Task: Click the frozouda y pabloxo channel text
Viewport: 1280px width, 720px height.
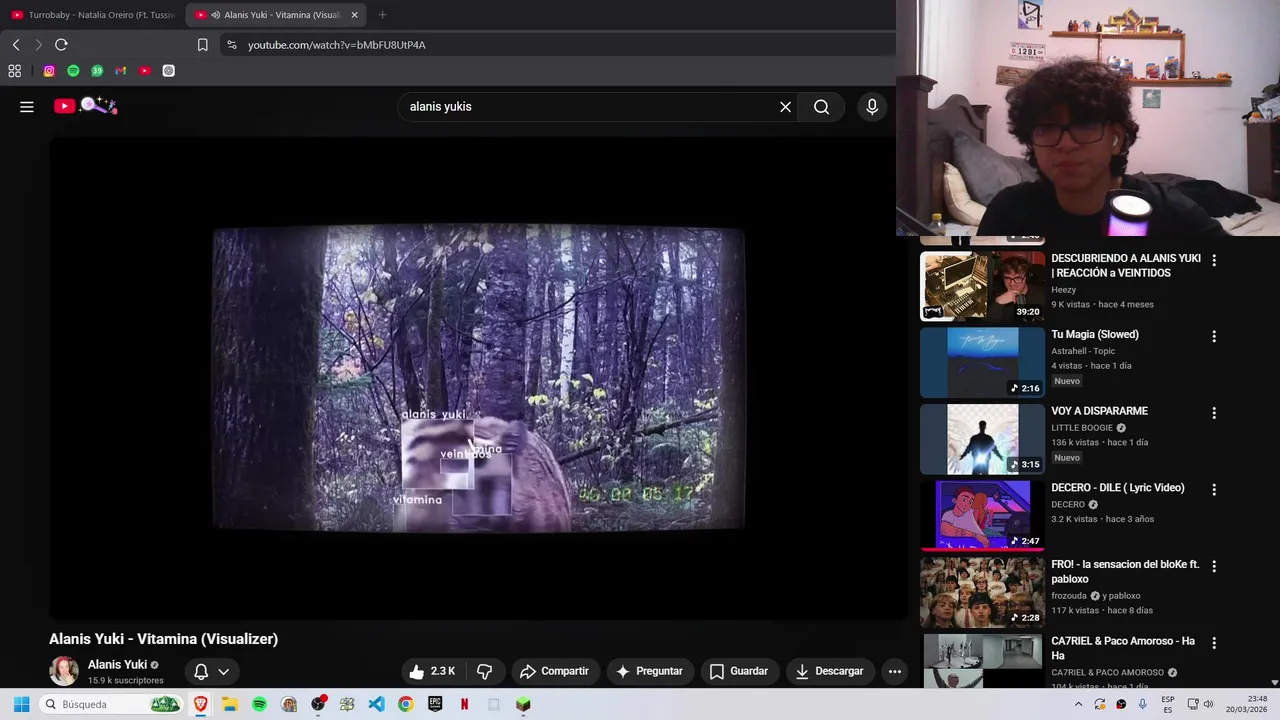Action: tap(1096, 596)
